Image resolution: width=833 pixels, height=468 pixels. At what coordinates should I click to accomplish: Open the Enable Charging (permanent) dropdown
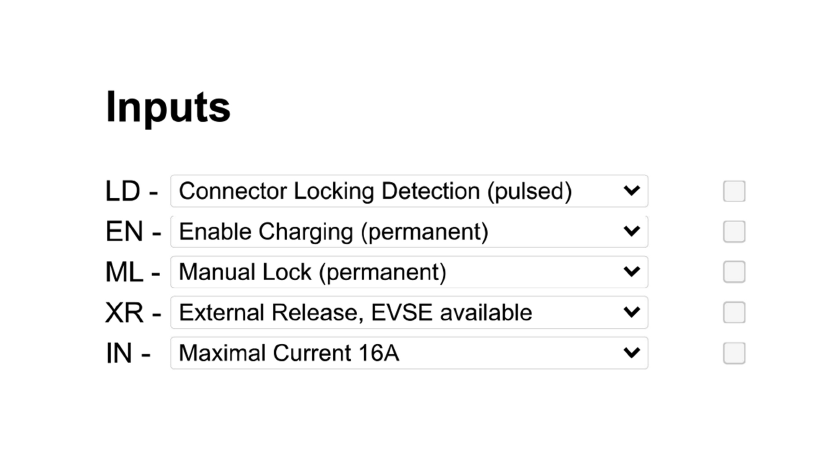(409, 232)
